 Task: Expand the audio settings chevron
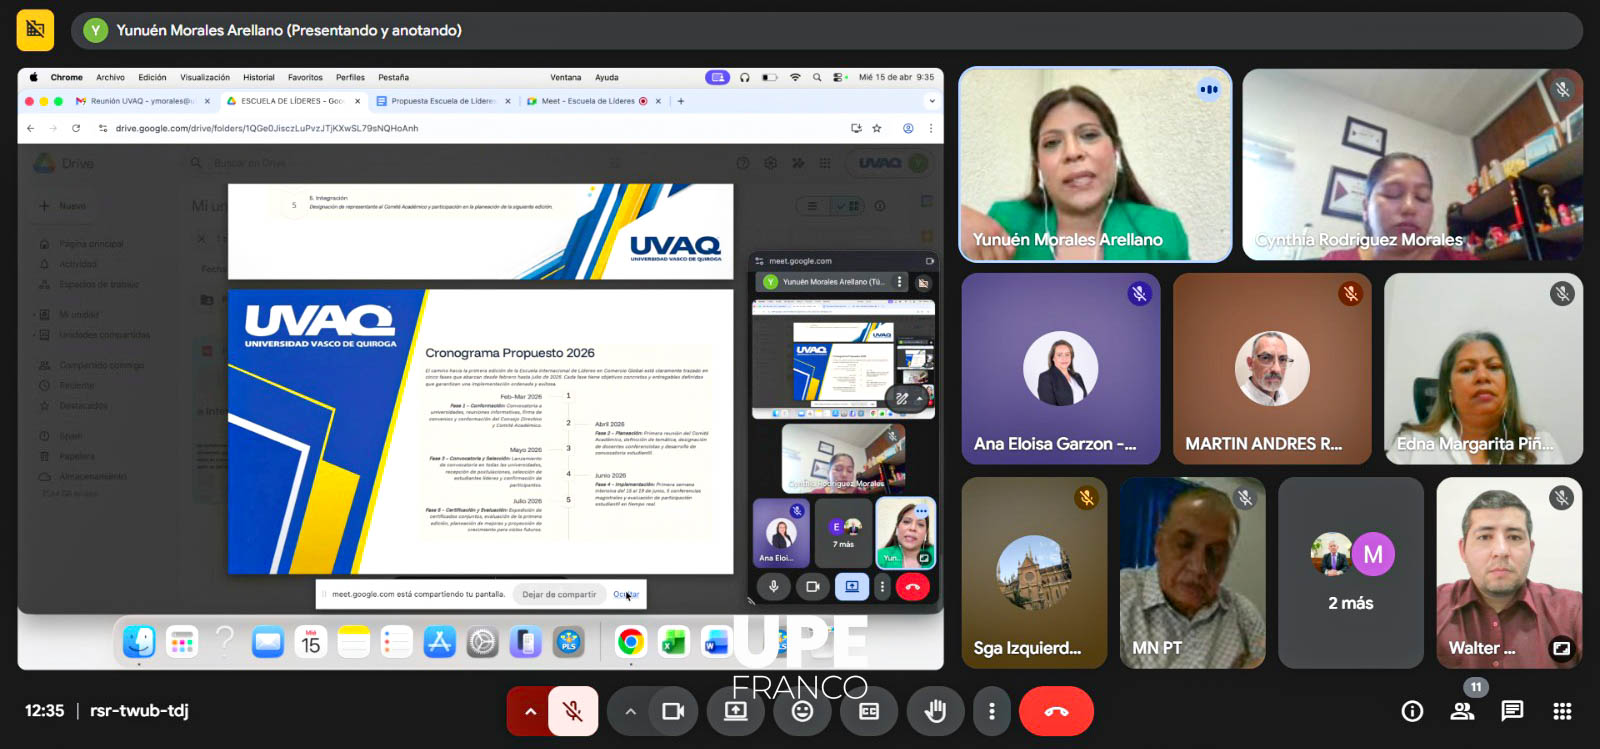coord(530,711)
